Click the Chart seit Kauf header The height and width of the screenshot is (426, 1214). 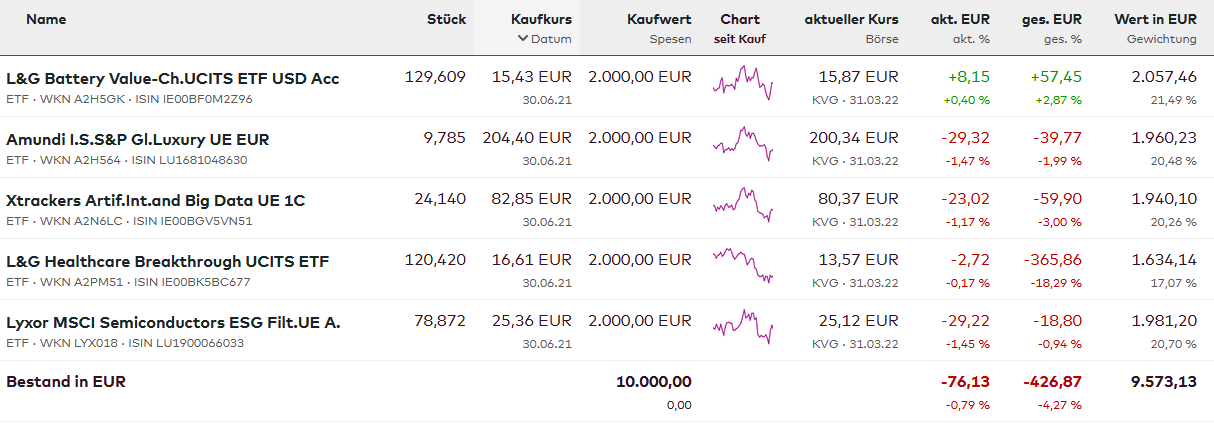coord(739,28)
